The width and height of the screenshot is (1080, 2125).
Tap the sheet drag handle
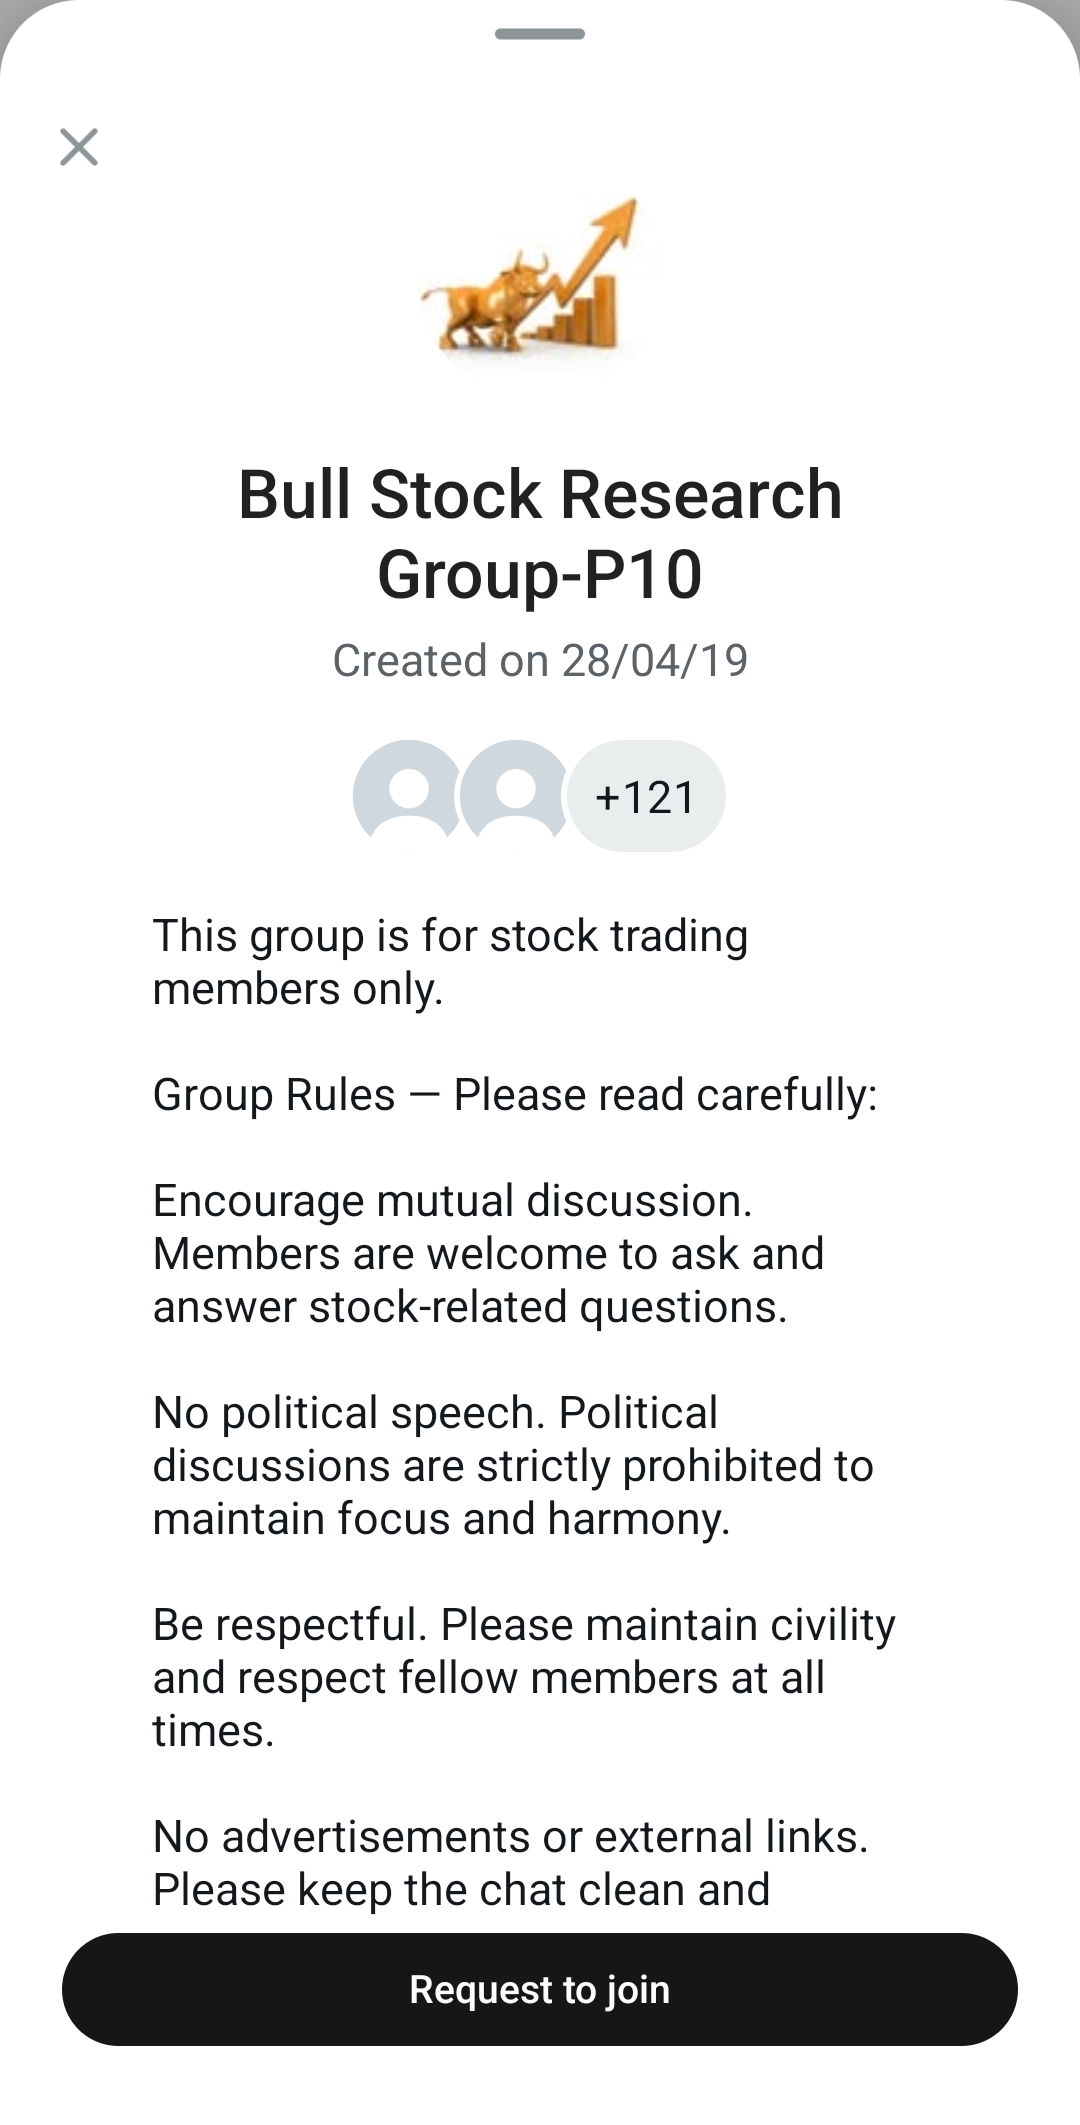[540, 34]
